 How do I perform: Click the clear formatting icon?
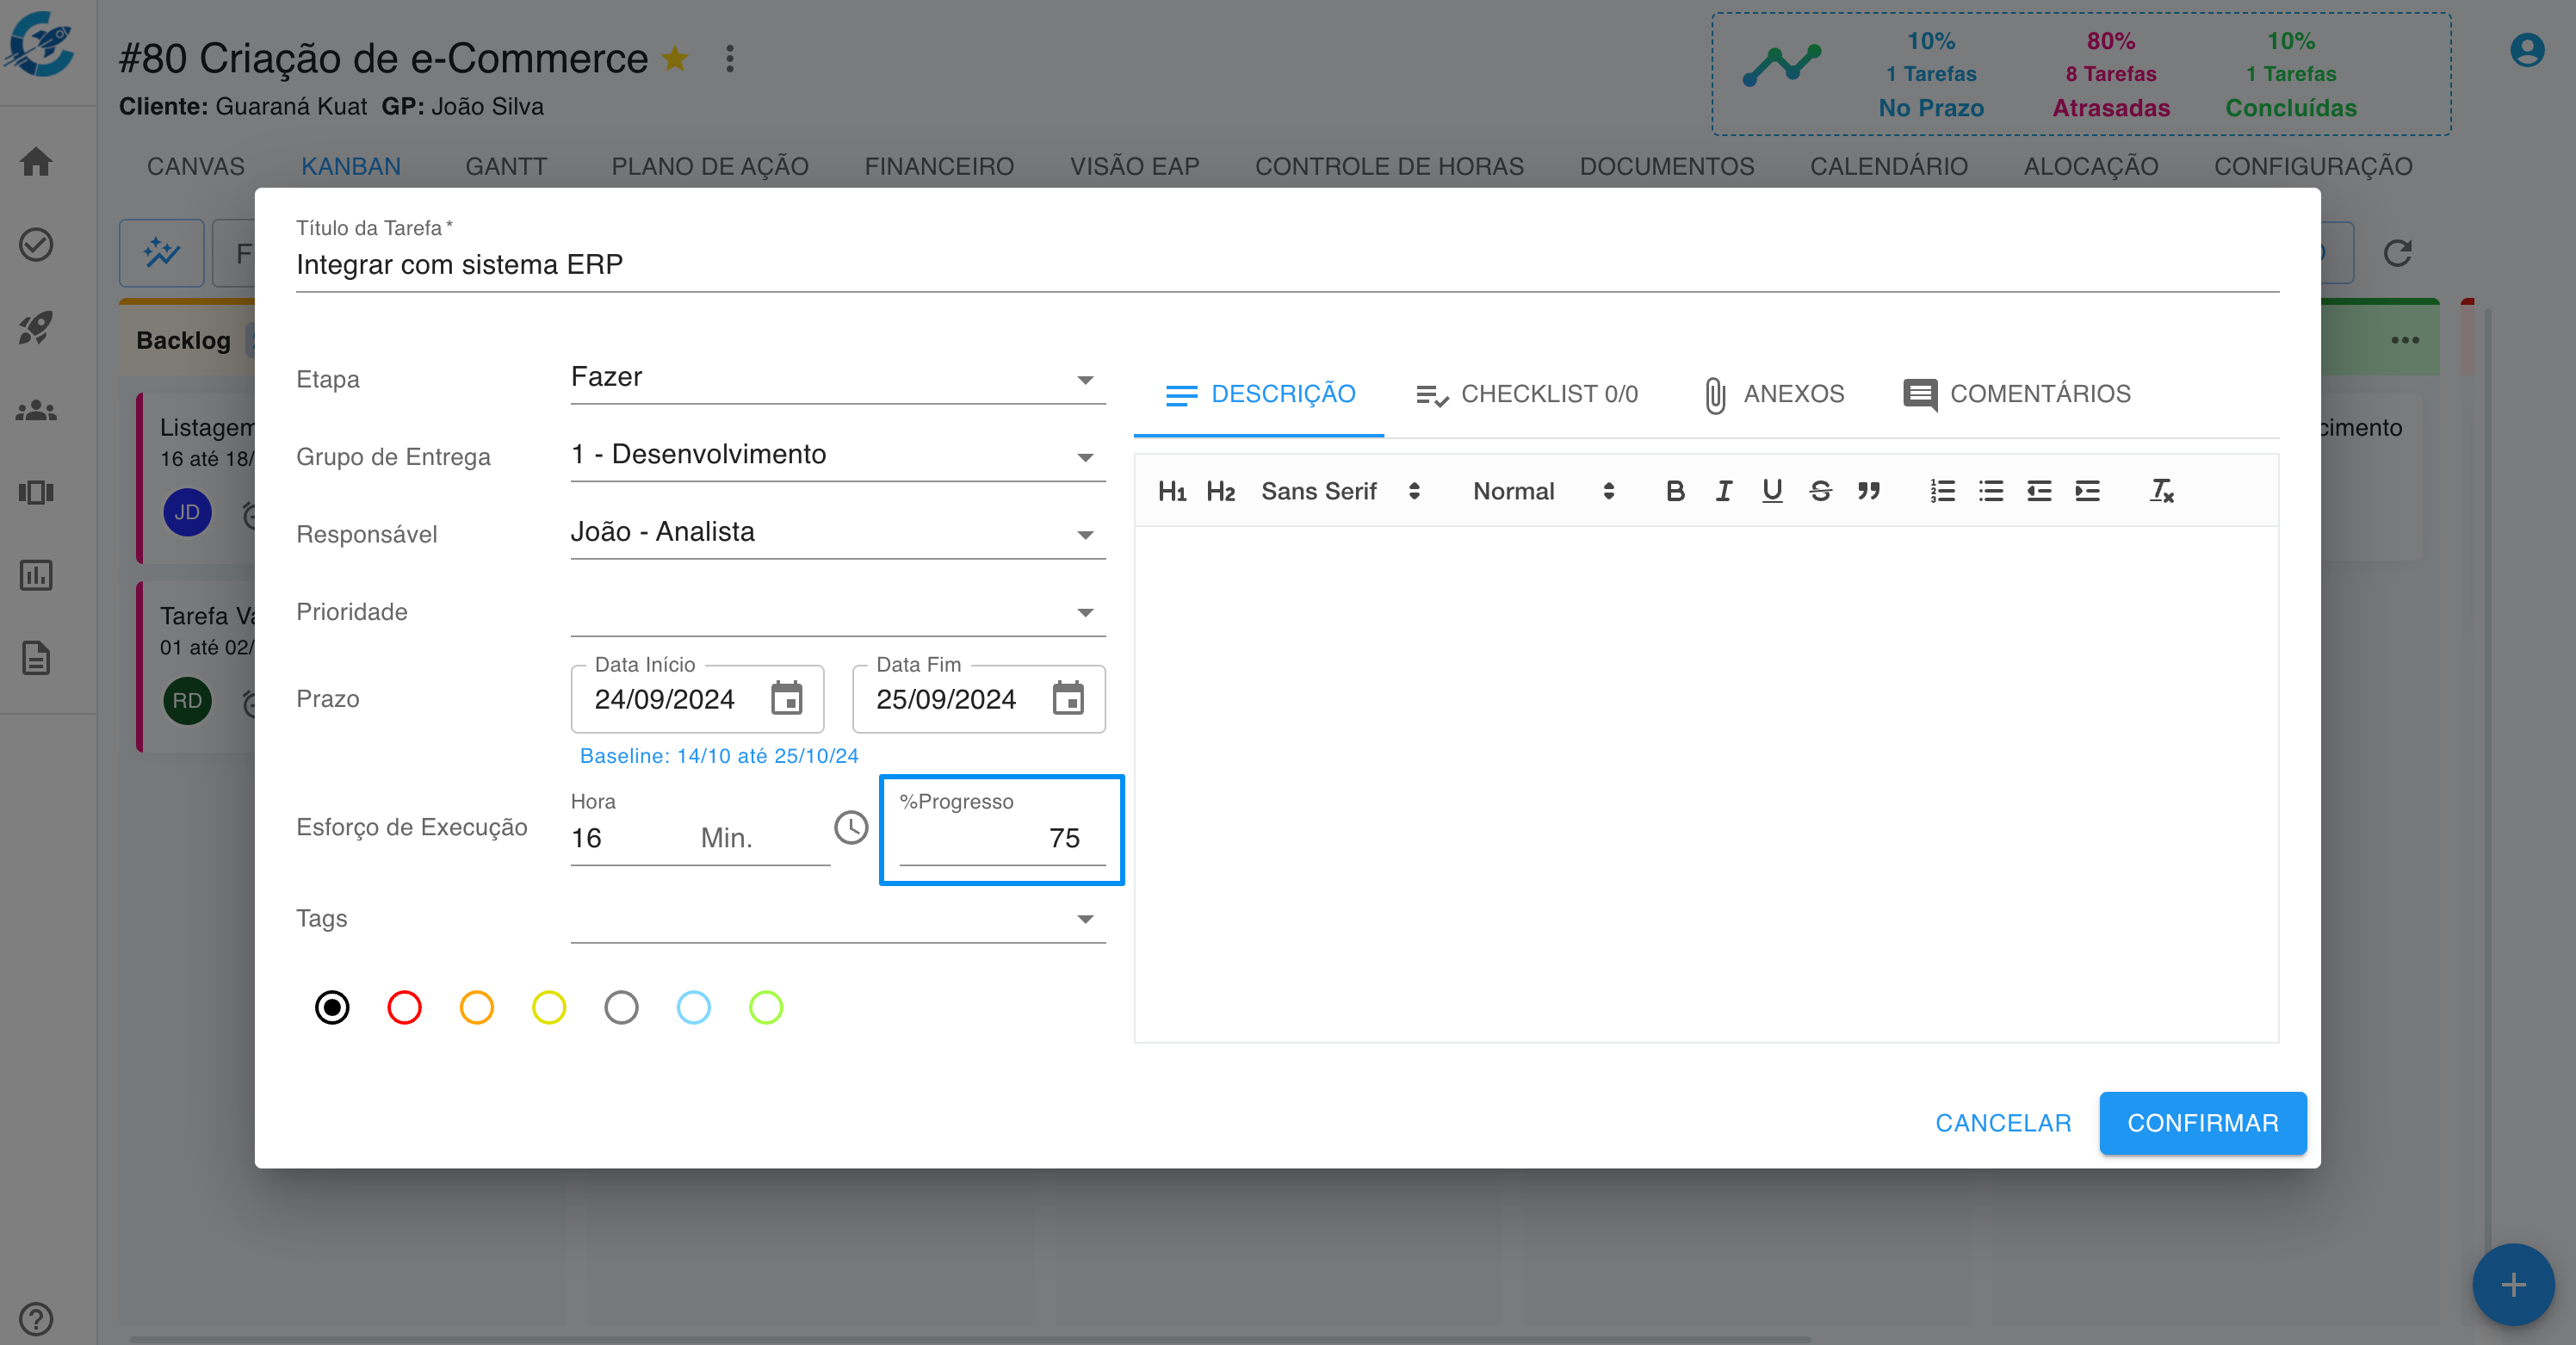coord(2161,491)
